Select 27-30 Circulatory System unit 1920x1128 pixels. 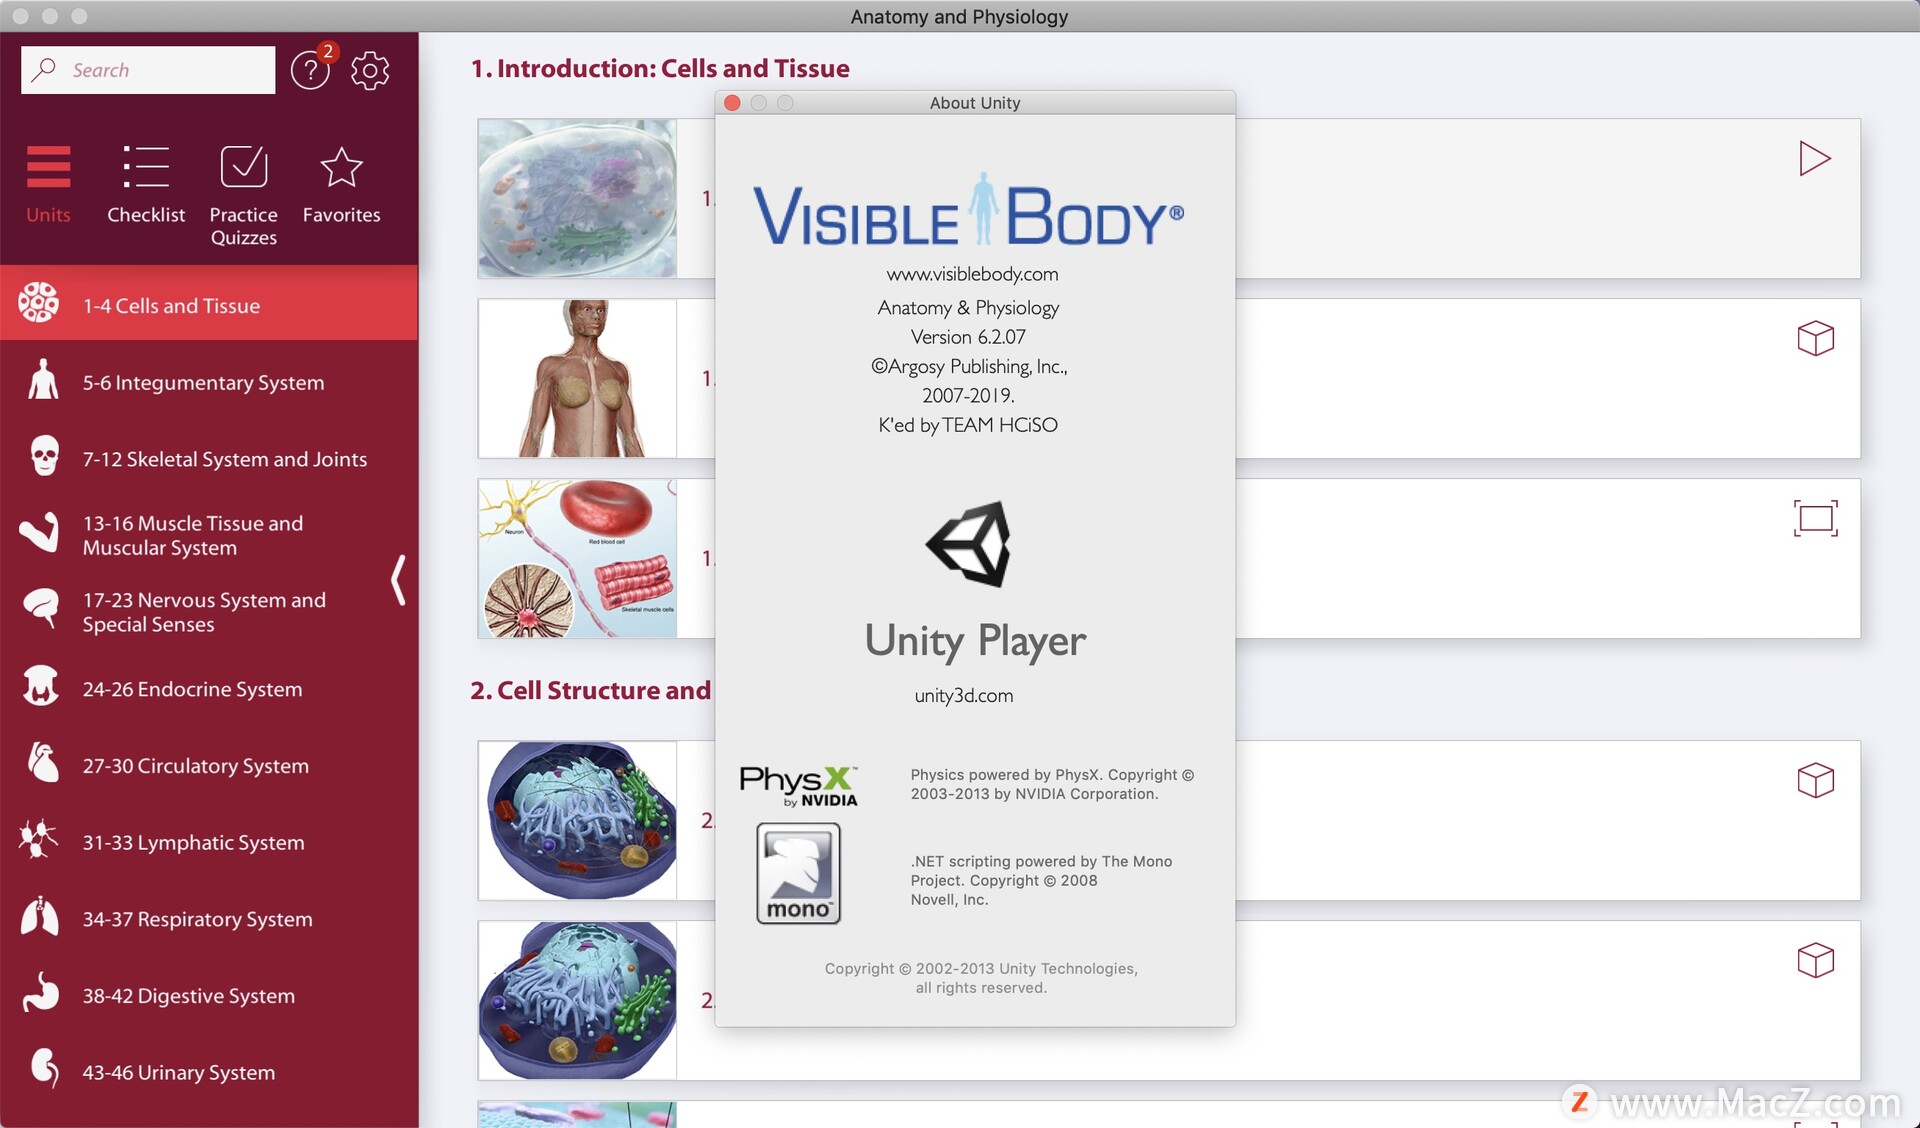(209, 765)
